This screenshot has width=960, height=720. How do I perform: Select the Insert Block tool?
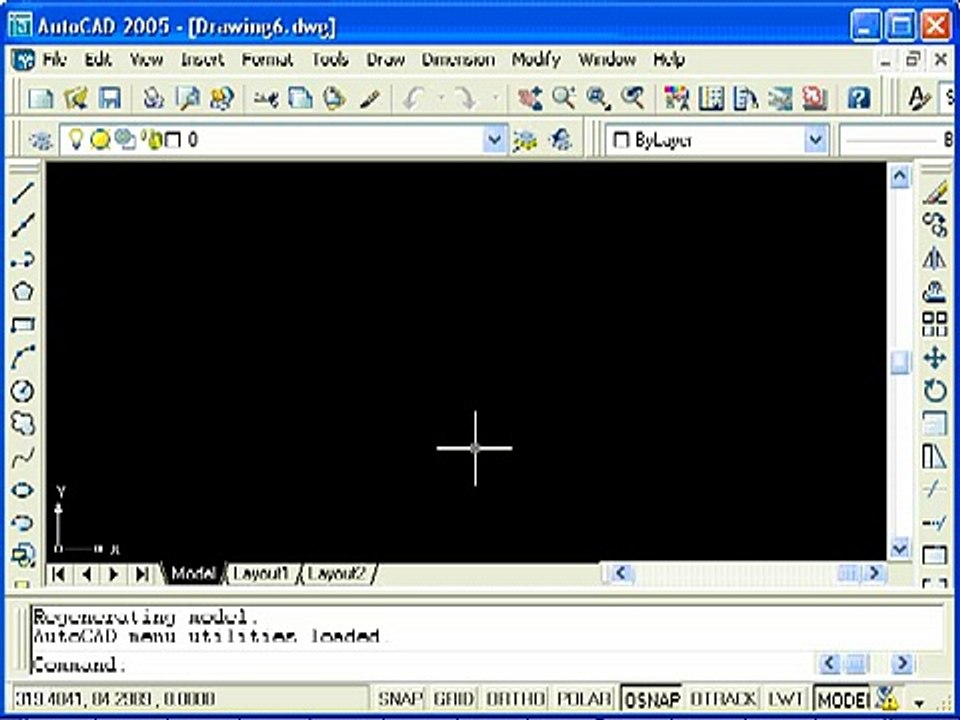pos(23,555)
